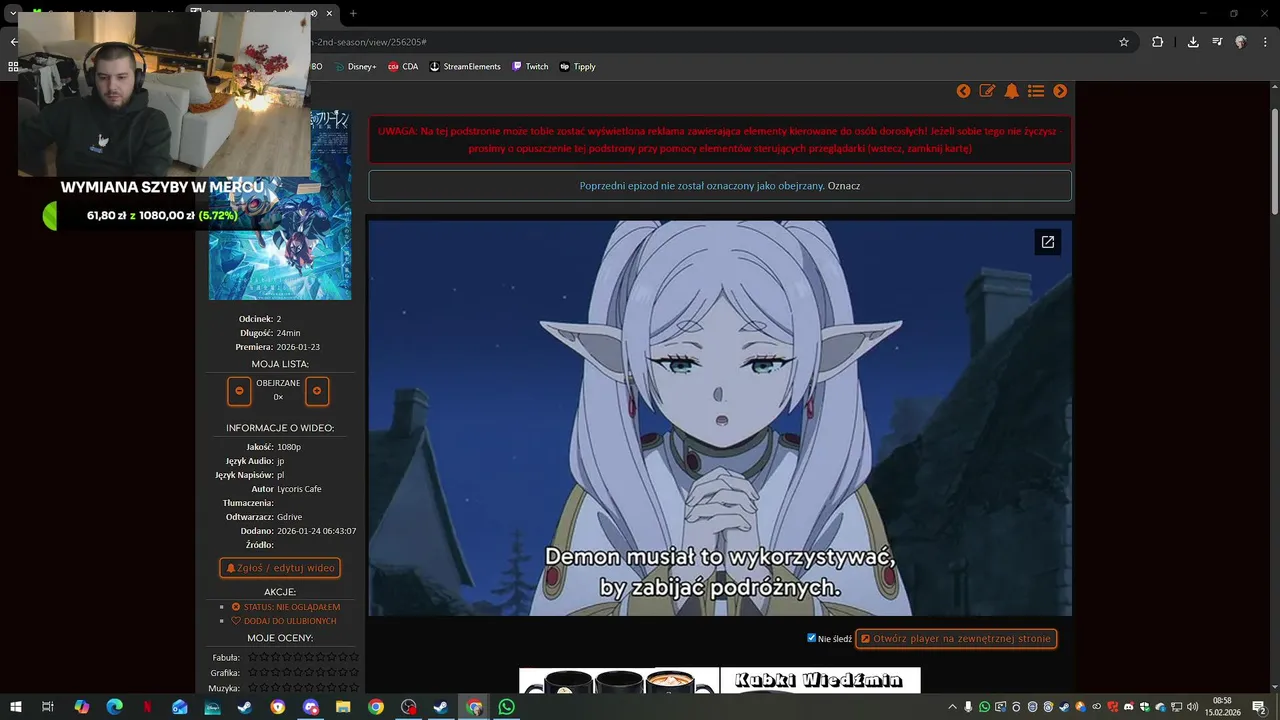Image resolution: width=1280 pixels, height=720 pixels.
Task: Open Twitch bookmark
Action: pyautogui.click(x=530, y=67)
